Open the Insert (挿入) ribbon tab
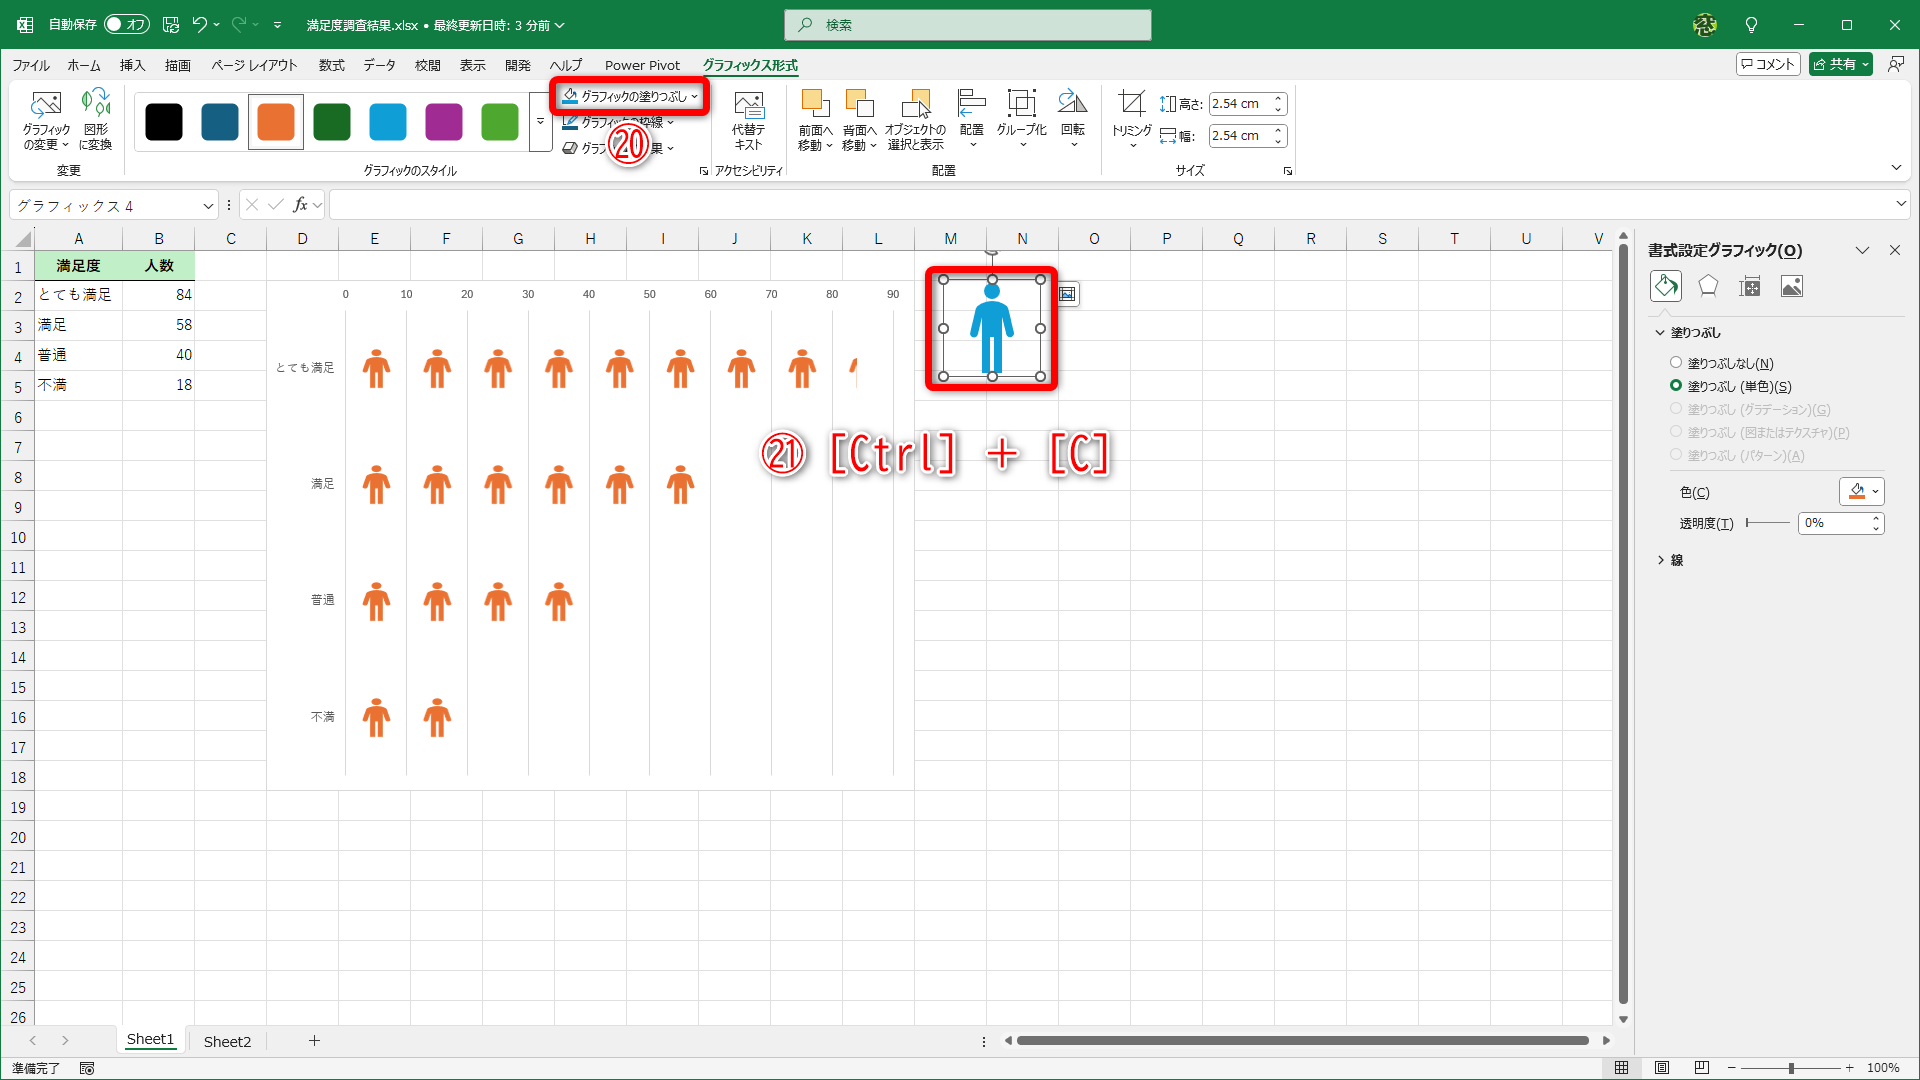This screenshot has height=1080, width=1920. click(132, 65)
